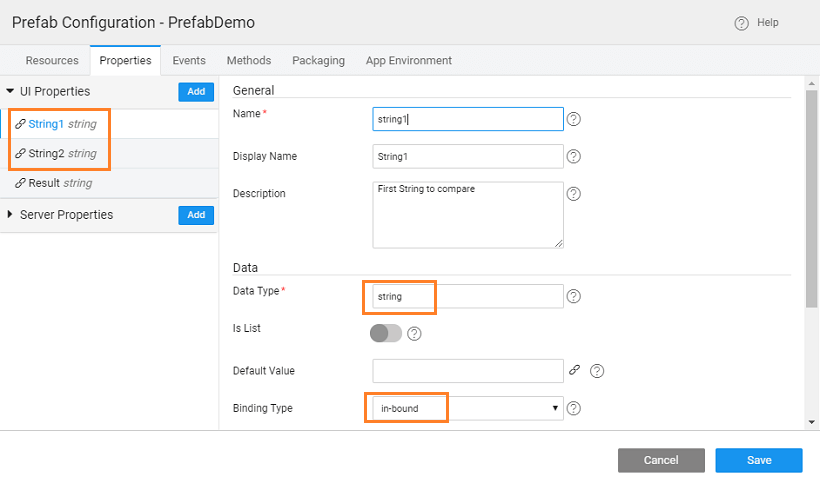Viewport: 820px width, 490px height.
Task: Click help icon next to Binding Type
Action: click(x=574, y=408)
